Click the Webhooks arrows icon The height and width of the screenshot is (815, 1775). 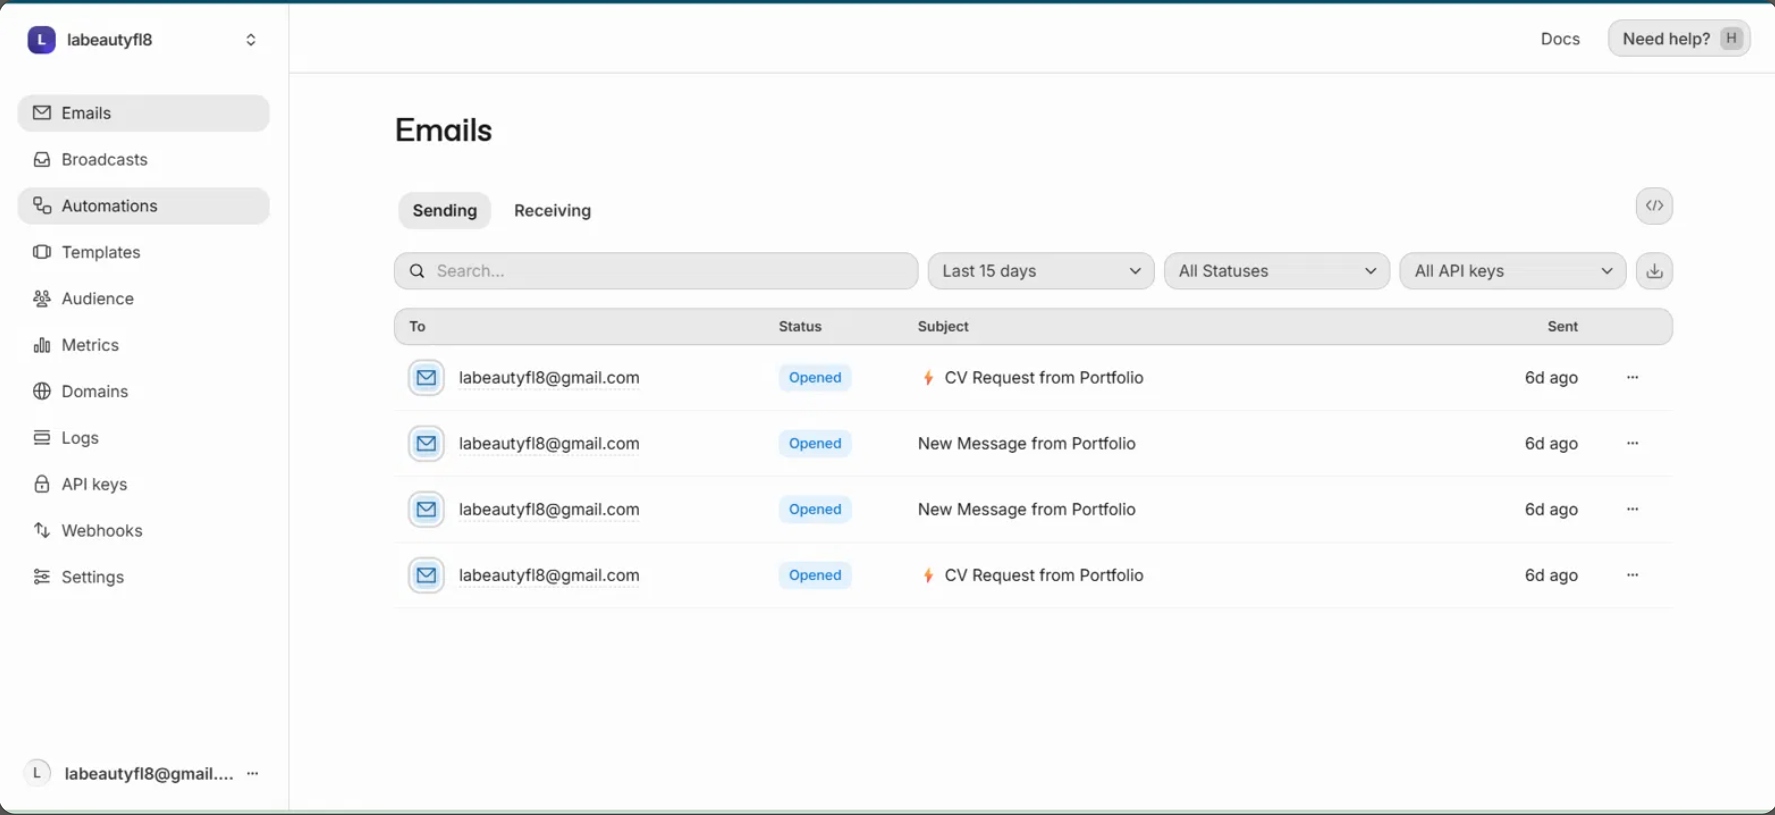point(42,530)
